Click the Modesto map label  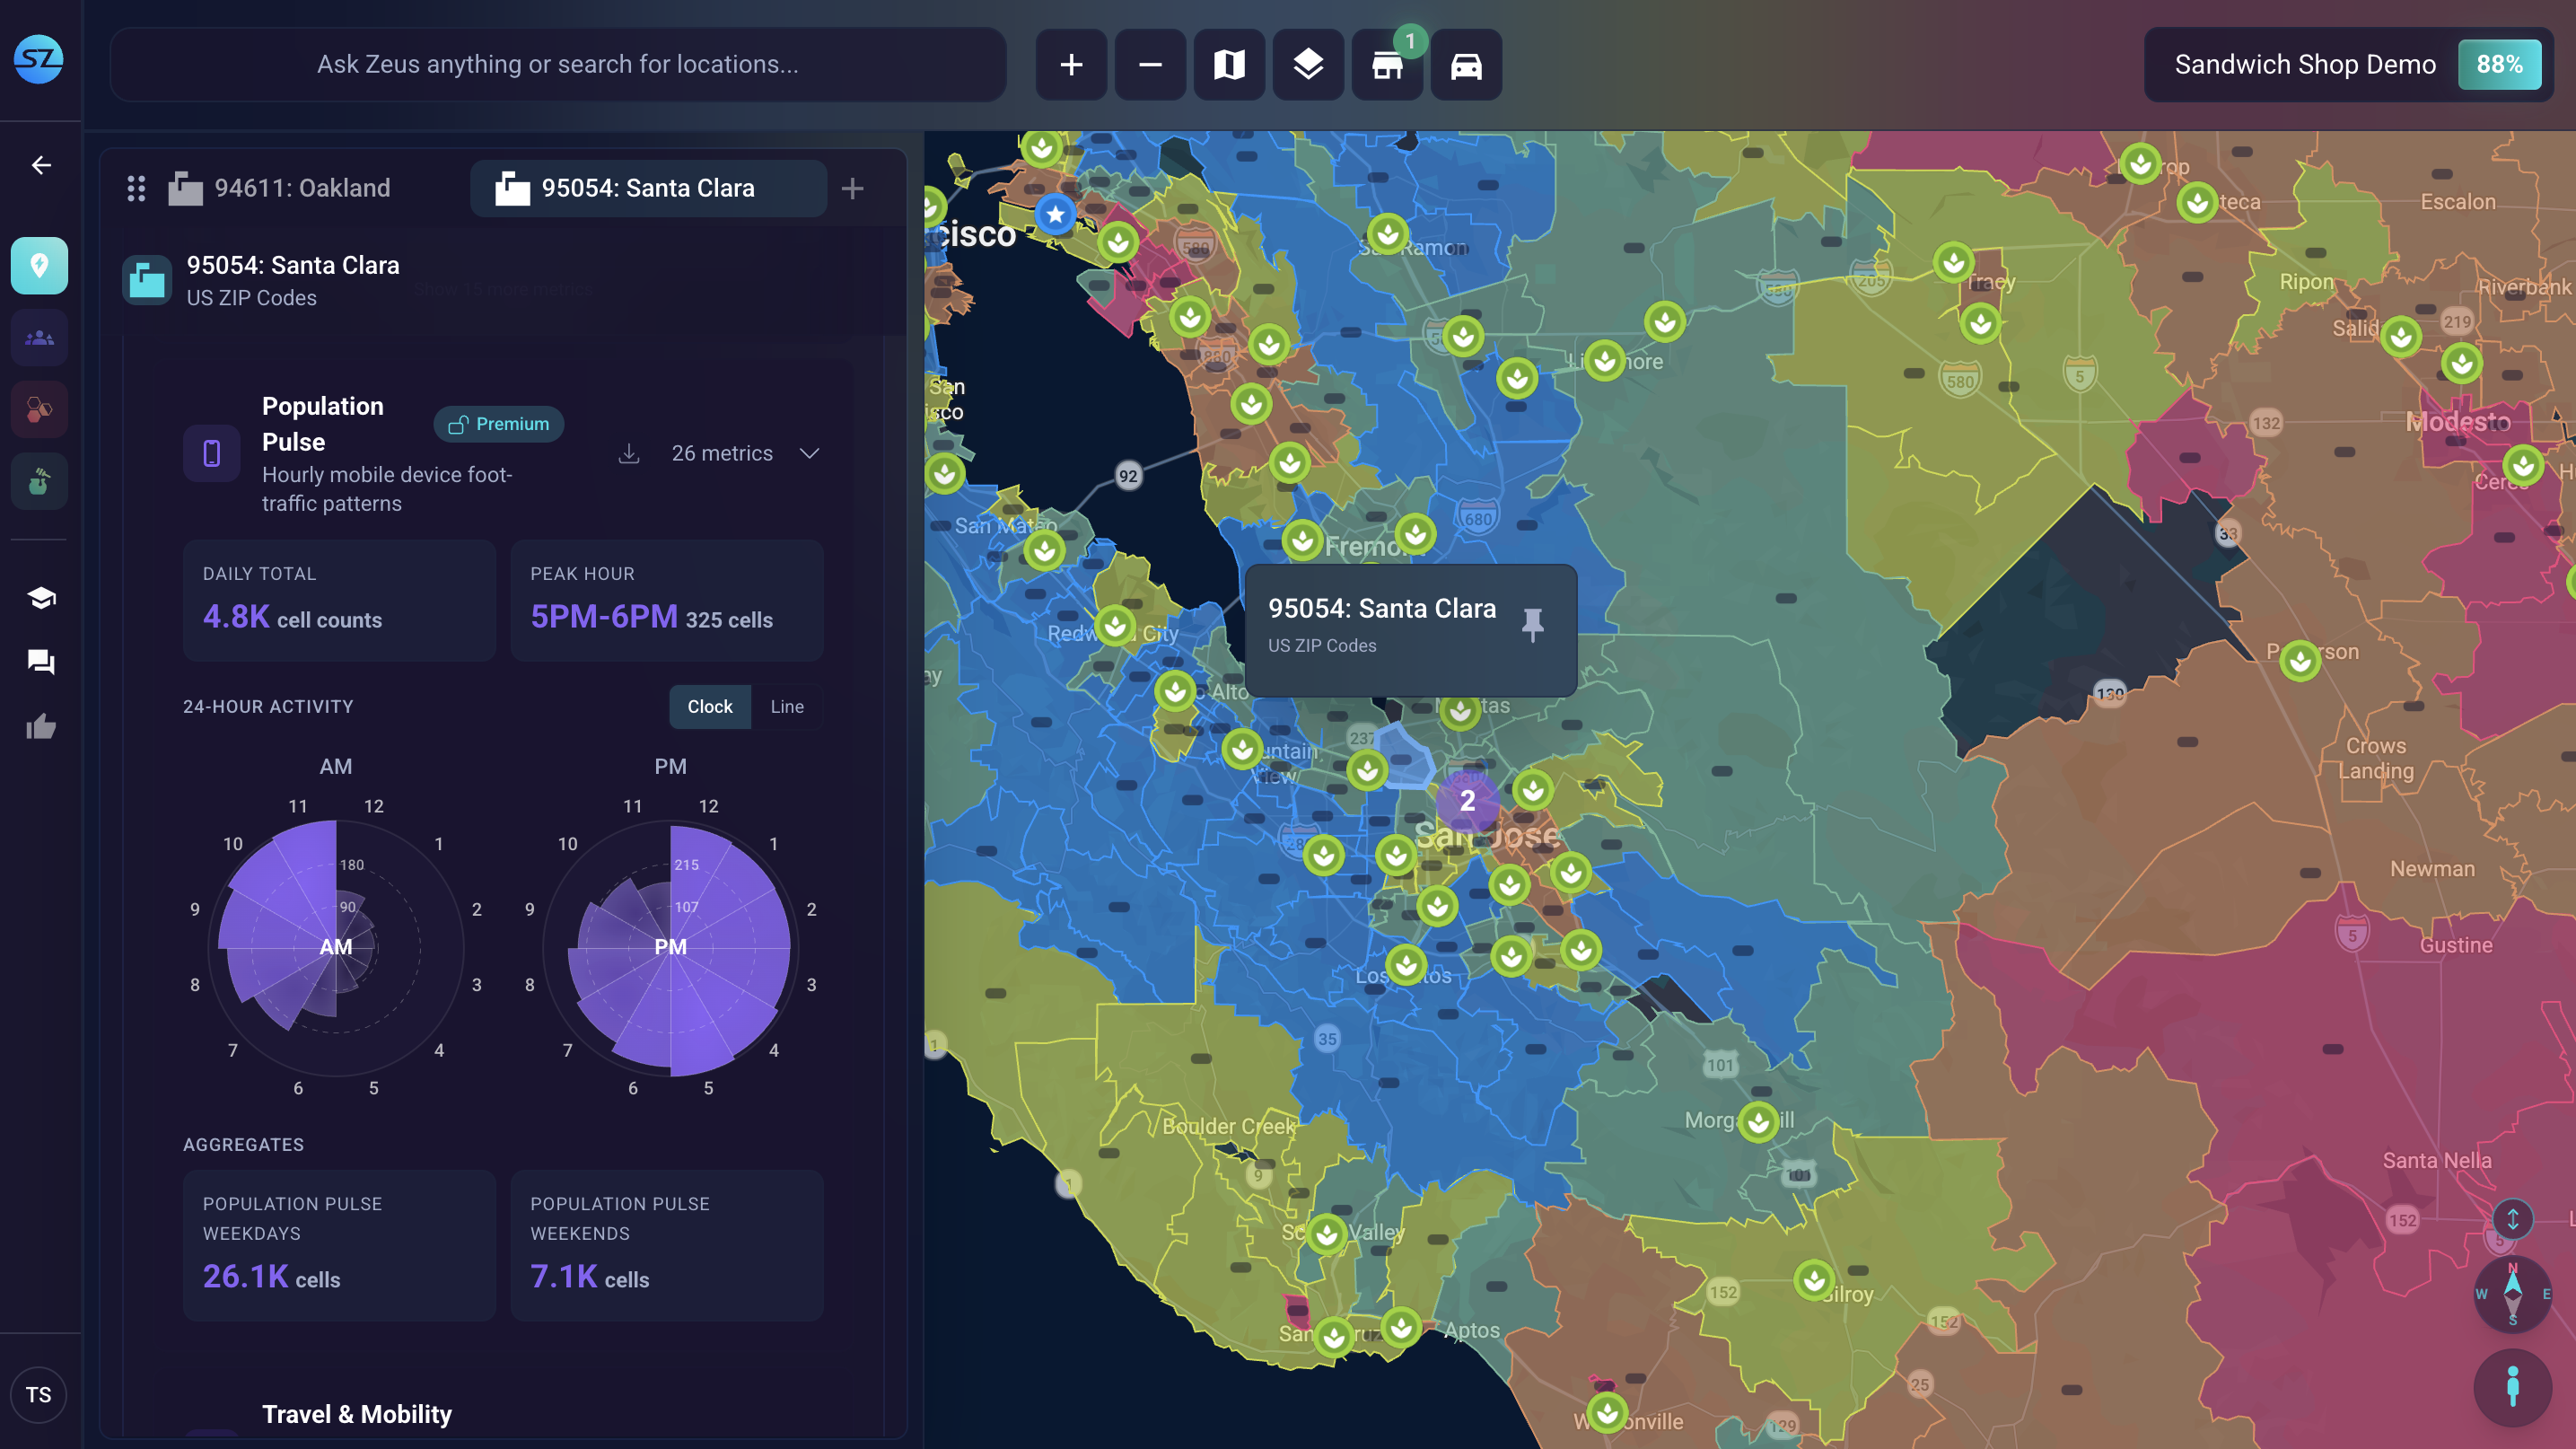2458,422
